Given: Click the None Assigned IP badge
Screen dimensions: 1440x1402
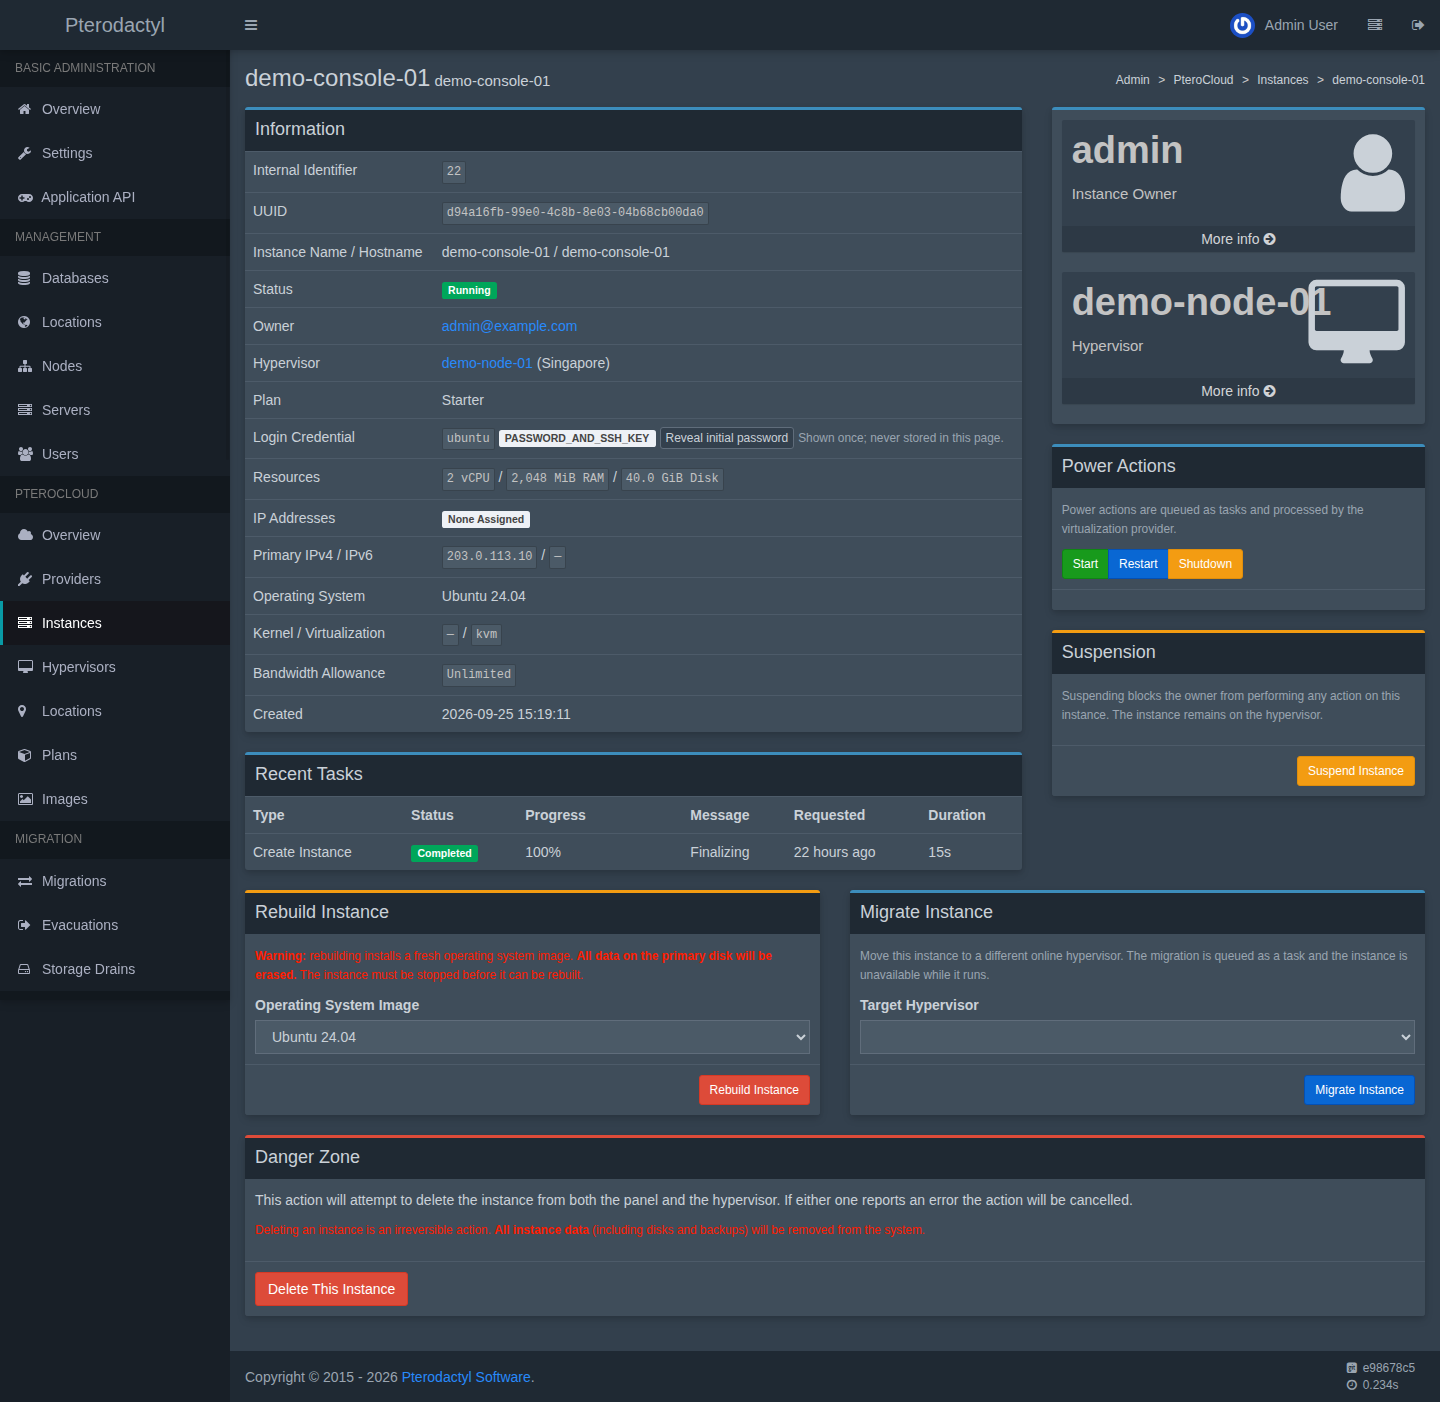Looking at the screenshot, I should 486,519.
